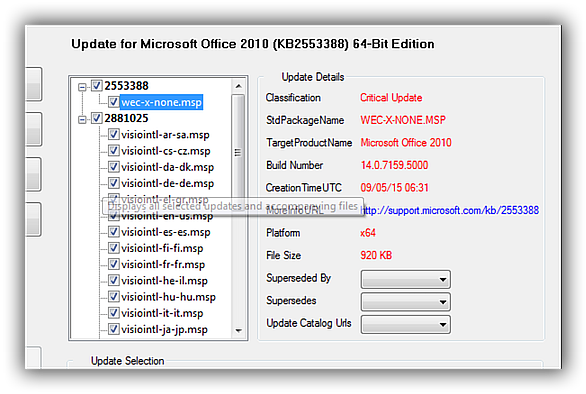Select visiointl-cs-cz.msp in the tree
This screenshot has height=394, width=586.
click(166, 151)
